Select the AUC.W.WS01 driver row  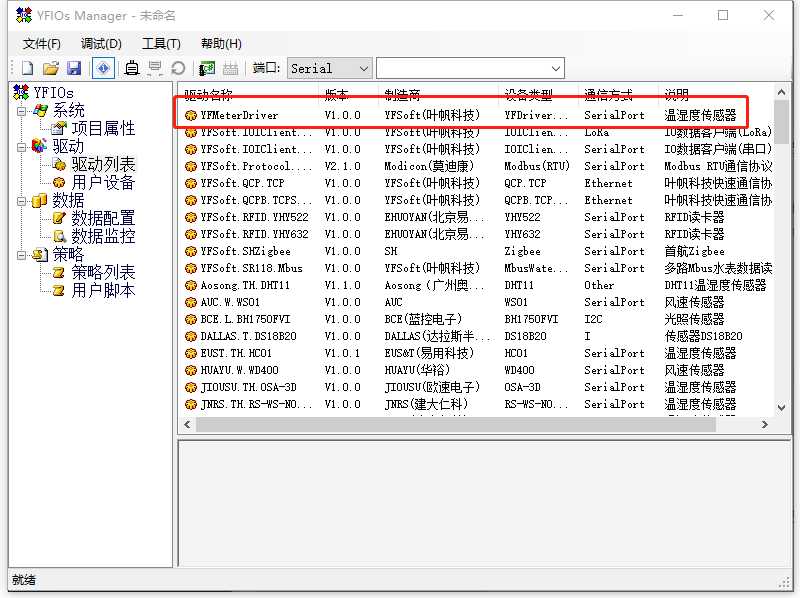478,302
